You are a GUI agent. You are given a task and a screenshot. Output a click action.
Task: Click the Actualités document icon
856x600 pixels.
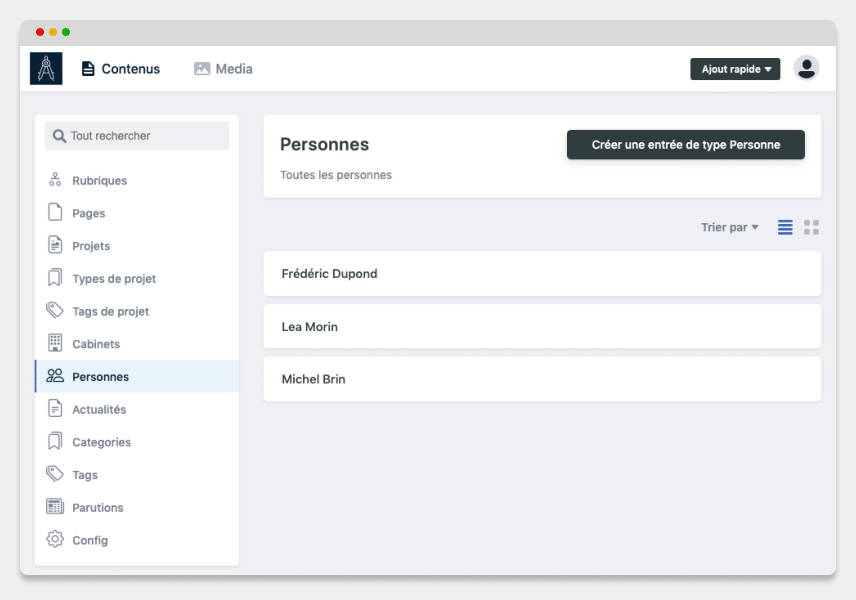point(55,408)
